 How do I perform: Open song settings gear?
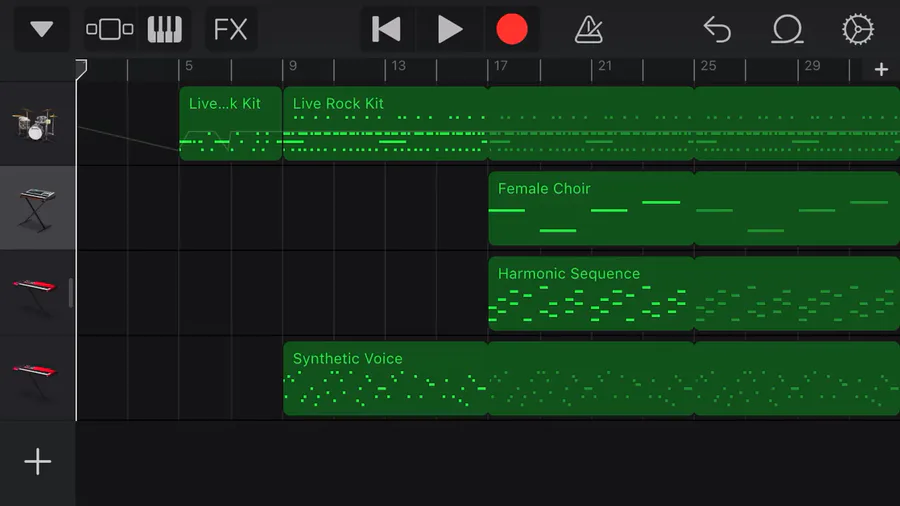pyautogui.click(x=858, y=29)
